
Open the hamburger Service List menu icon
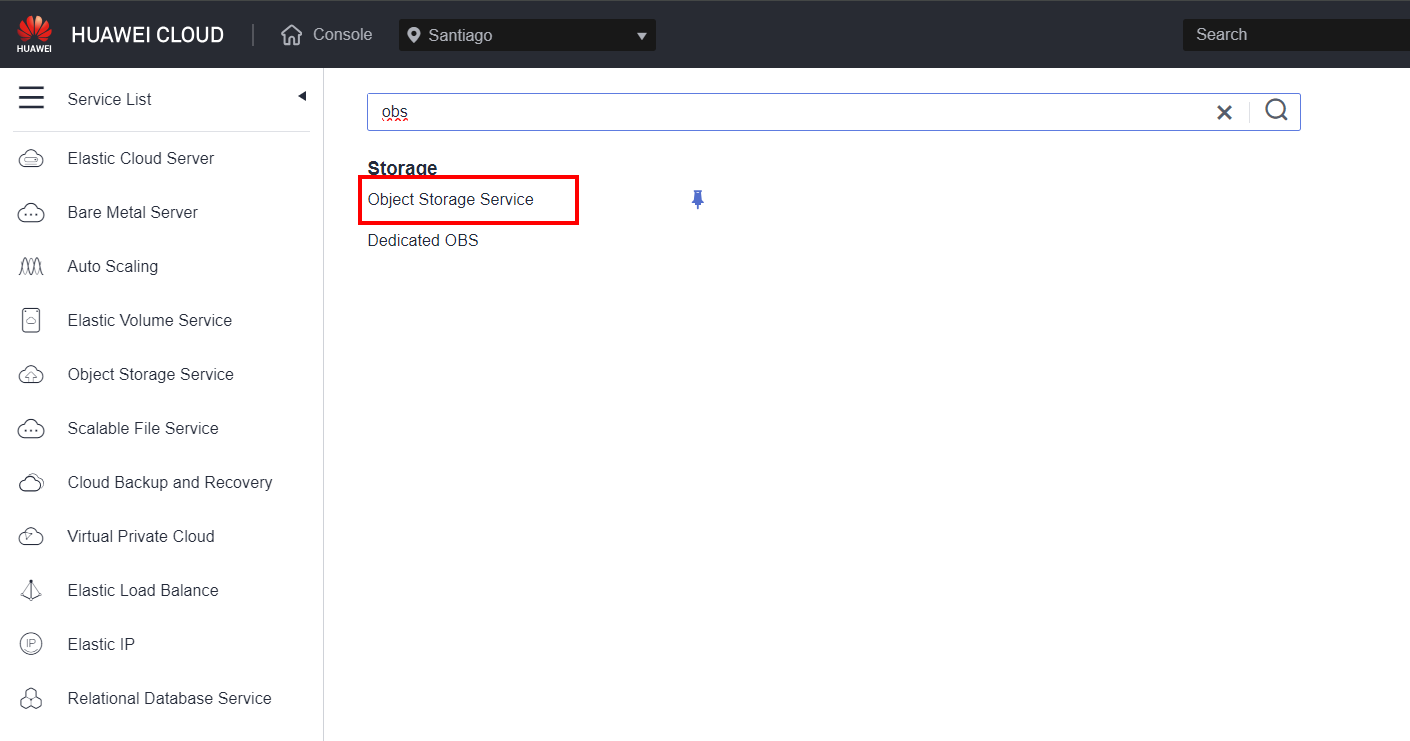(x=31, y=98)
